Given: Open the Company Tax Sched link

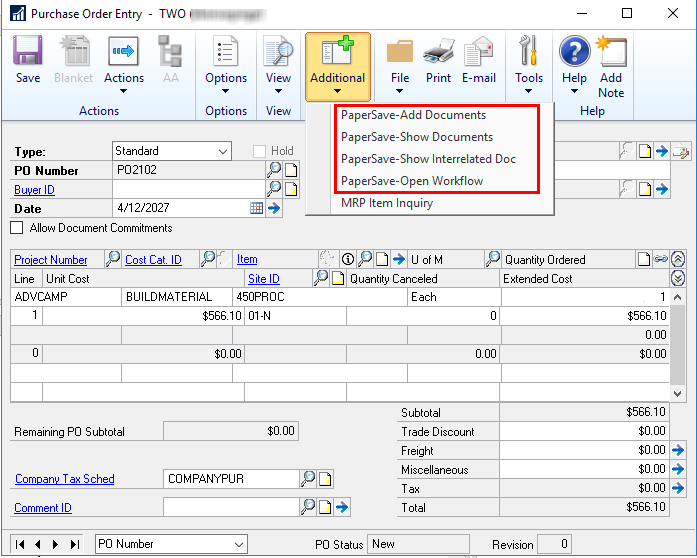Looking at the screenshot, I should [x=64, y=479].
